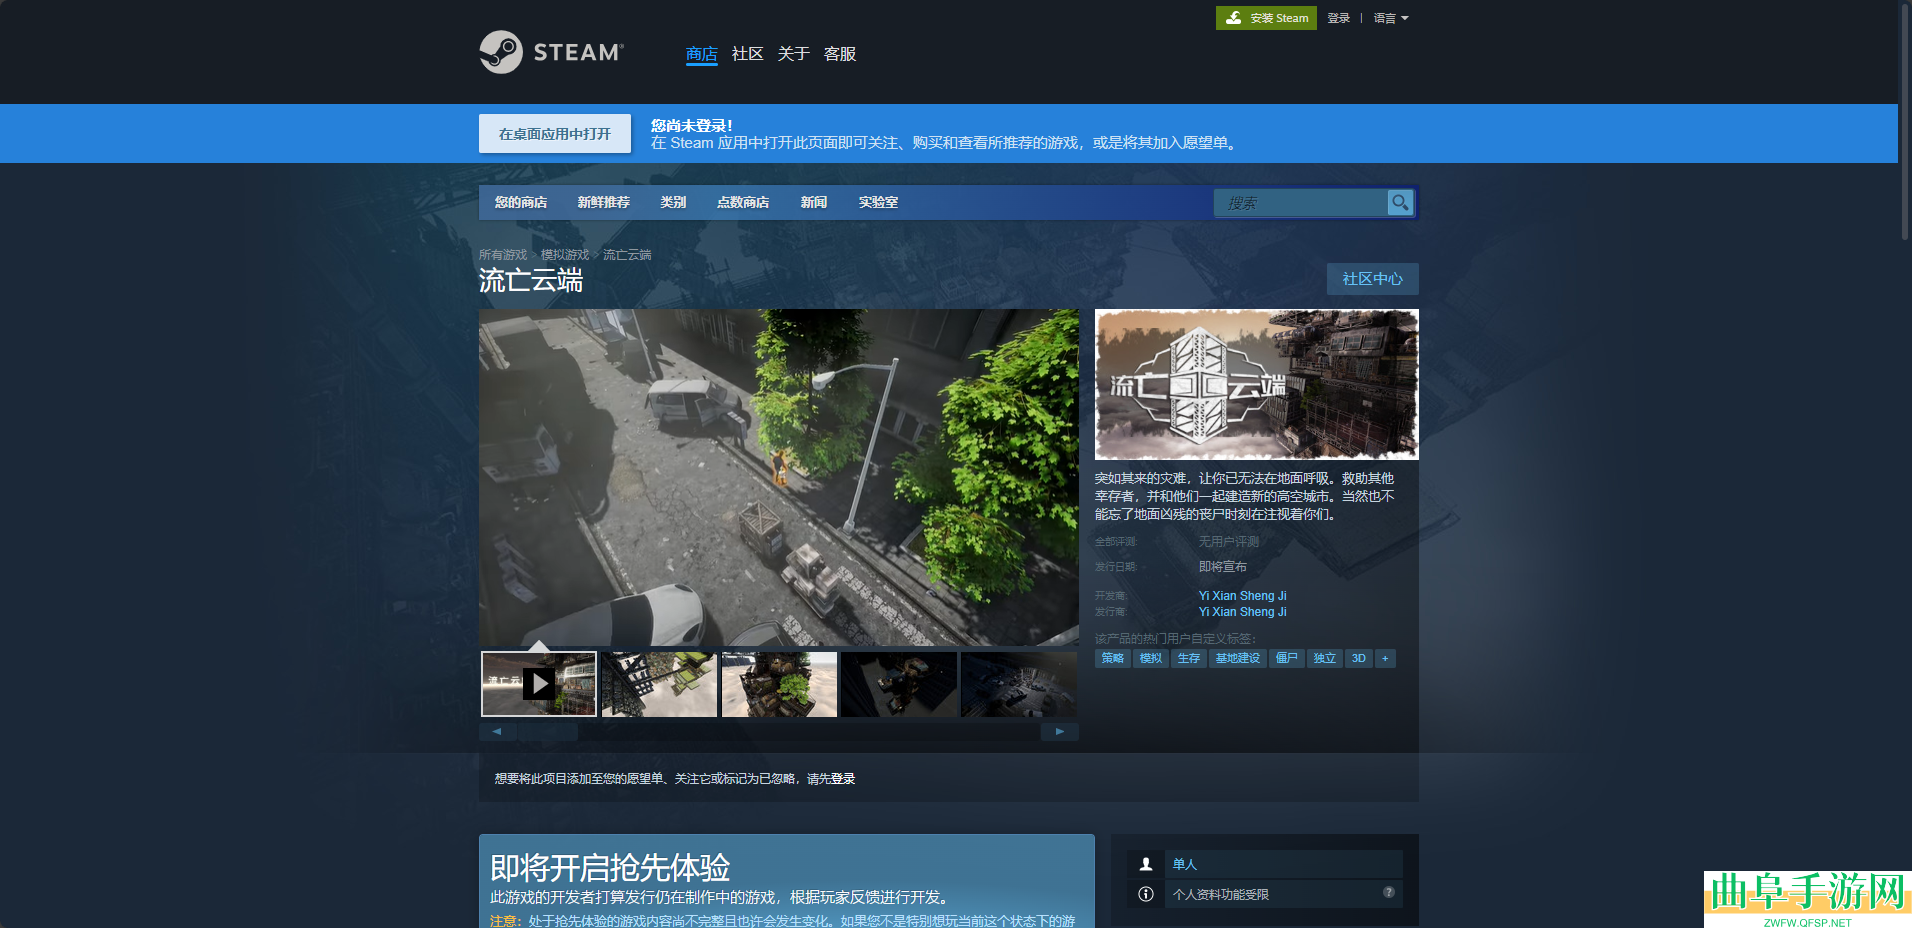Click the main game screenshot
This screenshot has width=1912, height=928.
pyautogui.click(x=779, y=477)
